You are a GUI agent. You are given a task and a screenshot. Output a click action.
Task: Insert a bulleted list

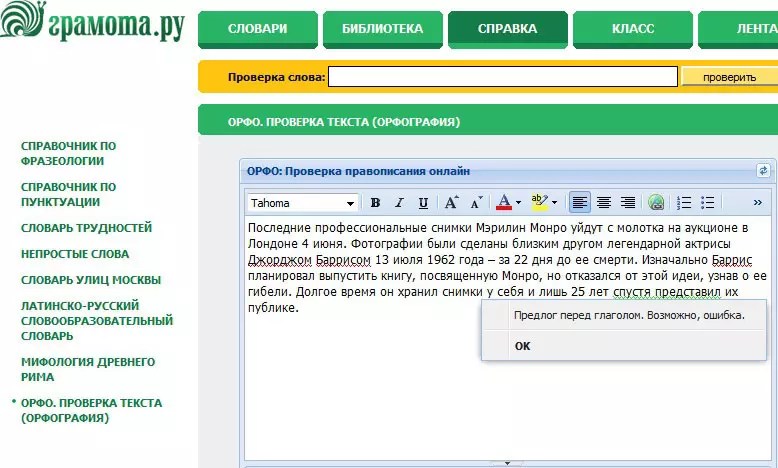[708, 203]
